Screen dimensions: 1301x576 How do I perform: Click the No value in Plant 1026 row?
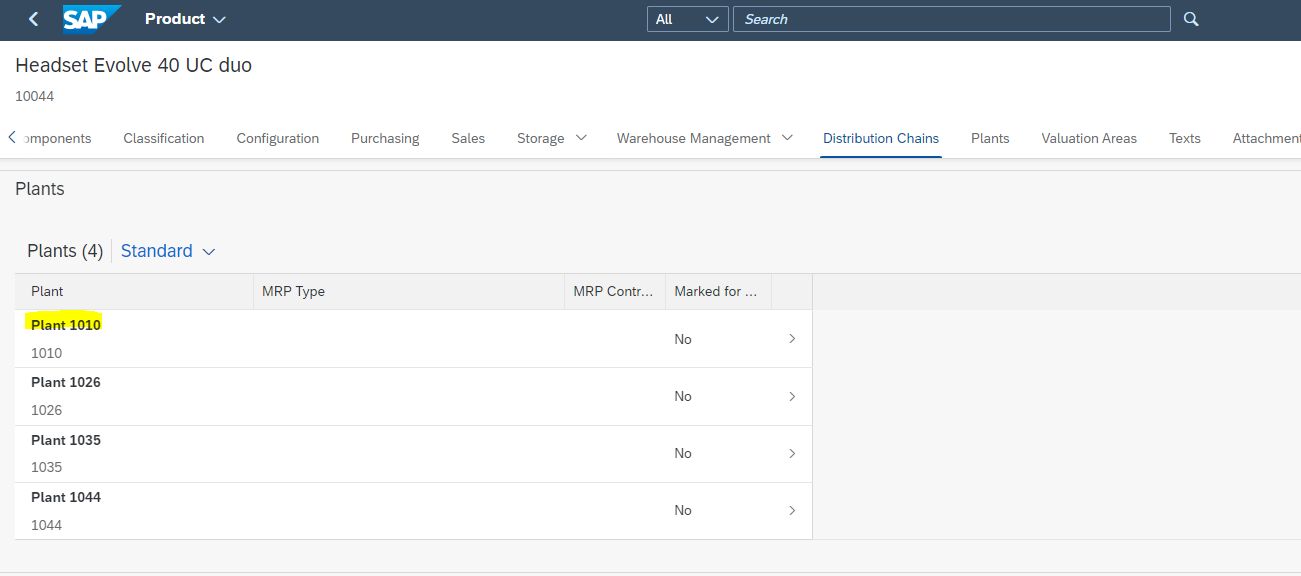683,396
